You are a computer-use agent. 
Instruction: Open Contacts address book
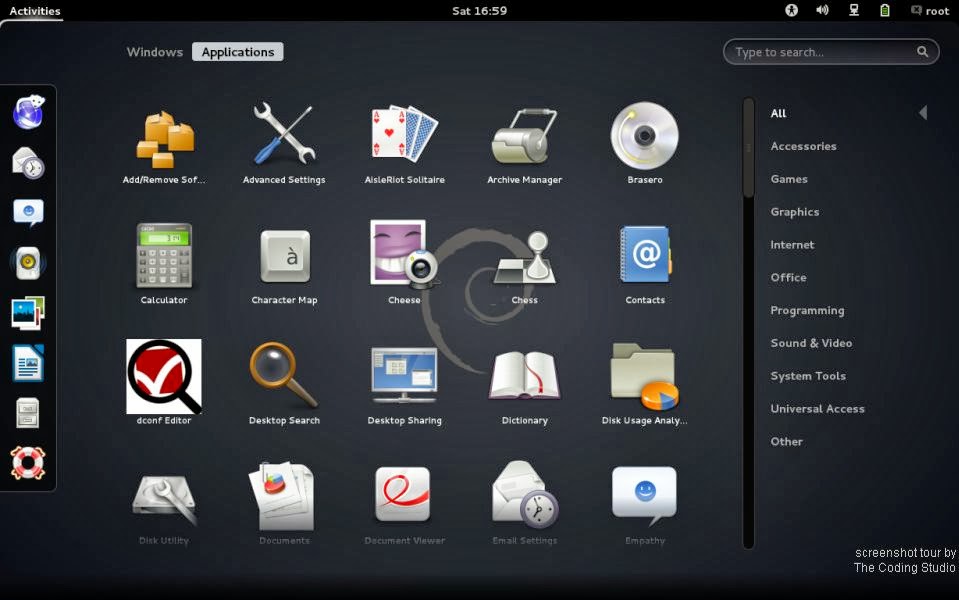(x=645, y=264)
